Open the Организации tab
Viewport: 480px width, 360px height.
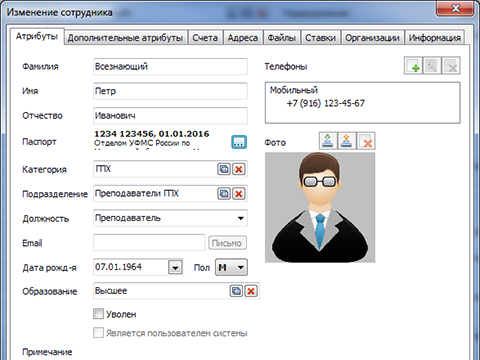[x=372, y=38]
